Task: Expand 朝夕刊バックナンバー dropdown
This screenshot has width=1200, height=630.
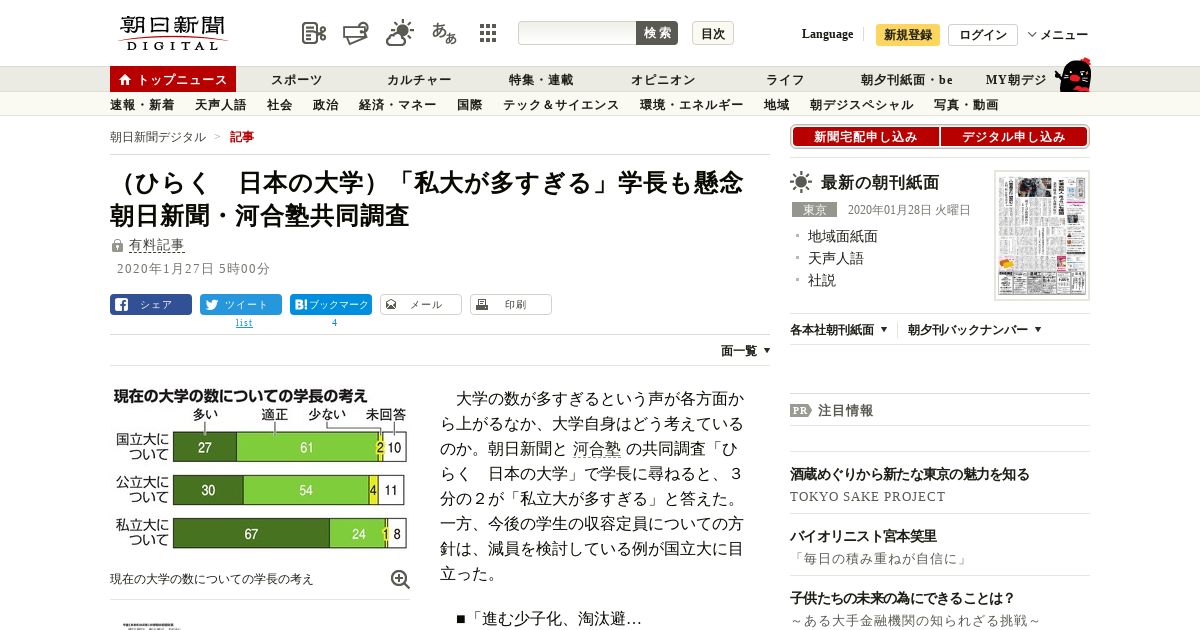Action: (x=975, y=329)
